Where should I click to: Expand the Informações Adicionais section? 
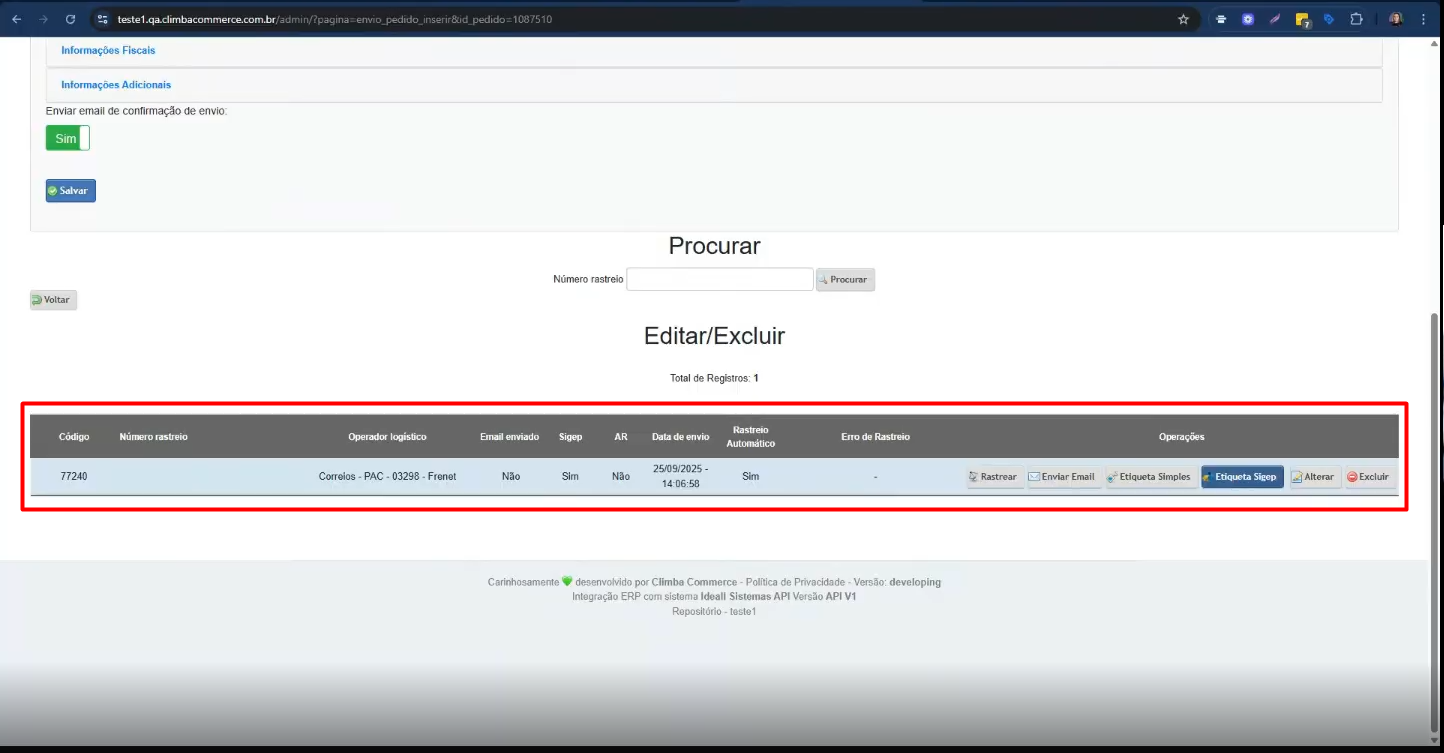(116, 85)
